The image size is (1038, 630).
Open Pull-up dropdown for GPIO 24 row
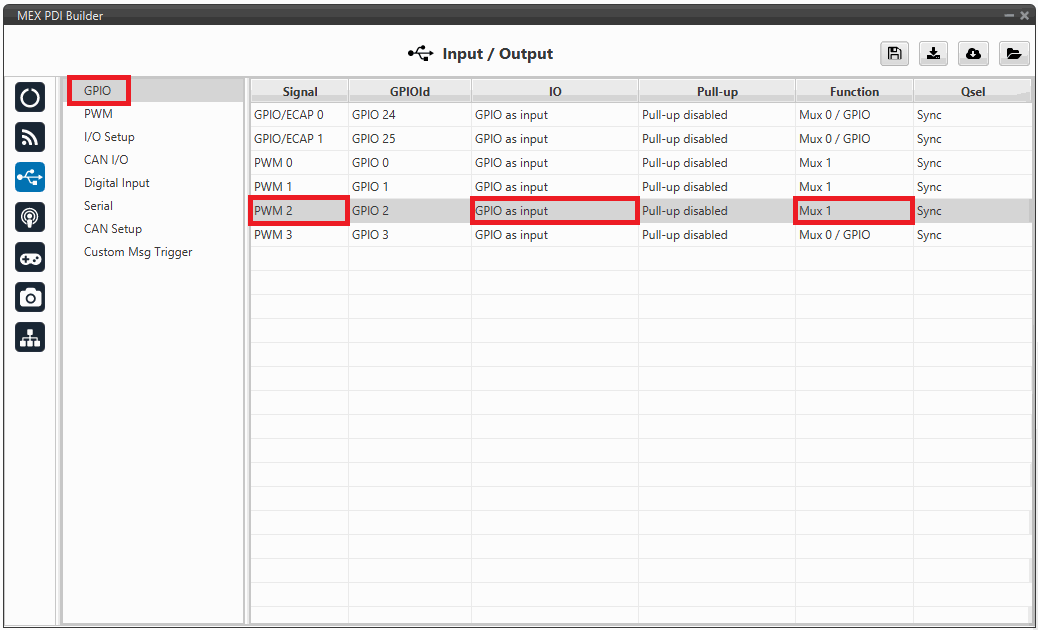click(717, 115)
